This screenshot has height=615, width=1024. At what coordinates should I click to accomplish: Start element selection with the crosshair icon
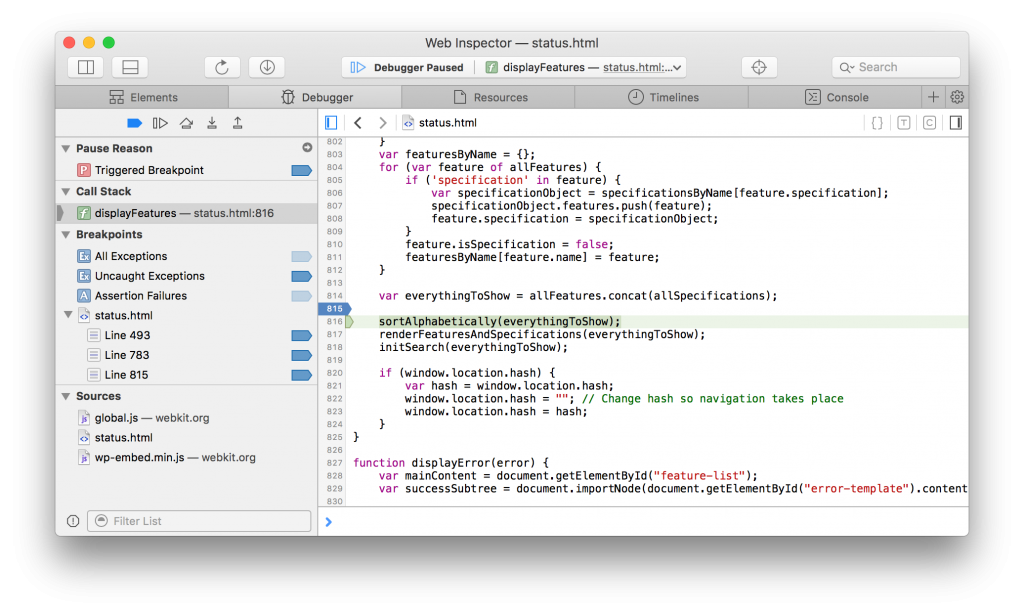coord(759,67)
